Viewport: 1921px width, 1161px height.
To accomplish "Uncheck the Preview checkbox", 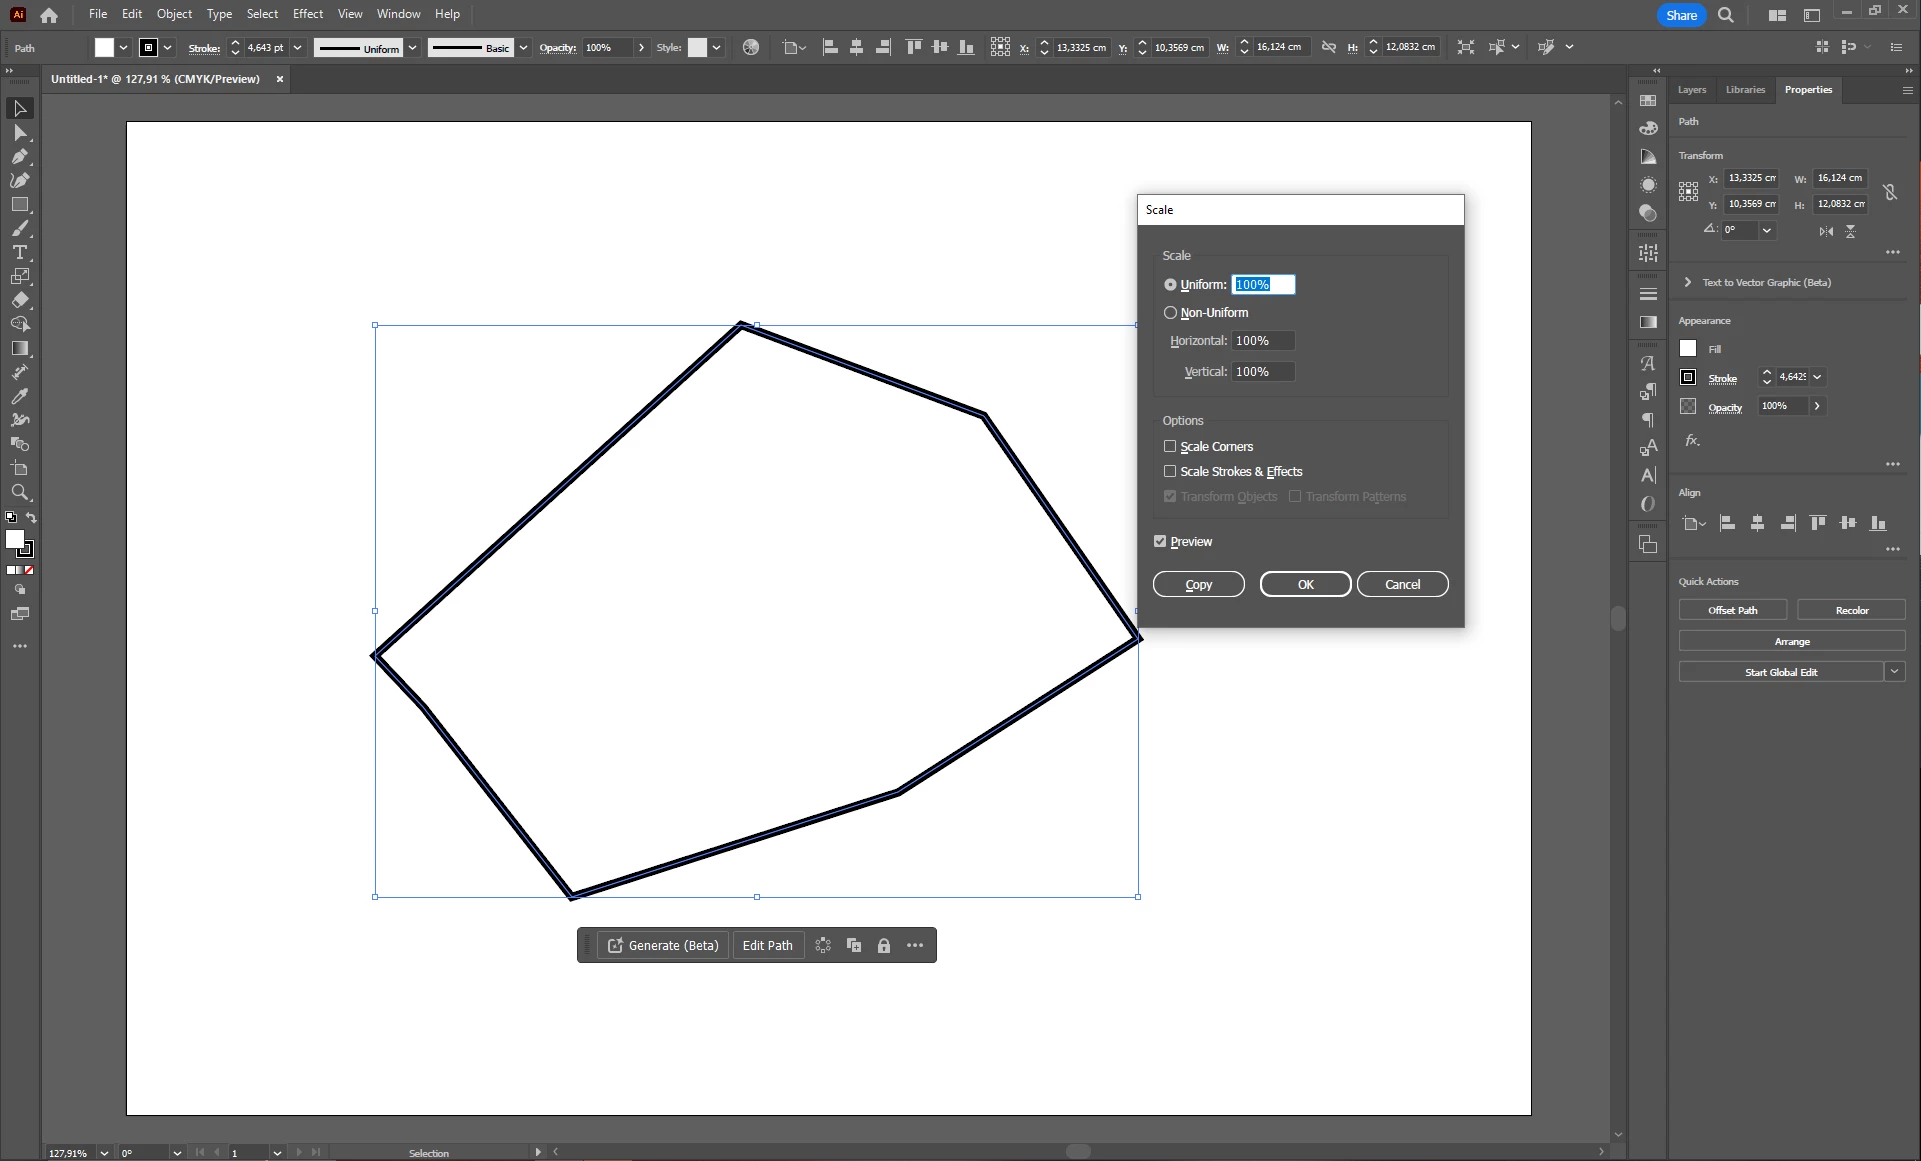I will [x=1160, y=541].
